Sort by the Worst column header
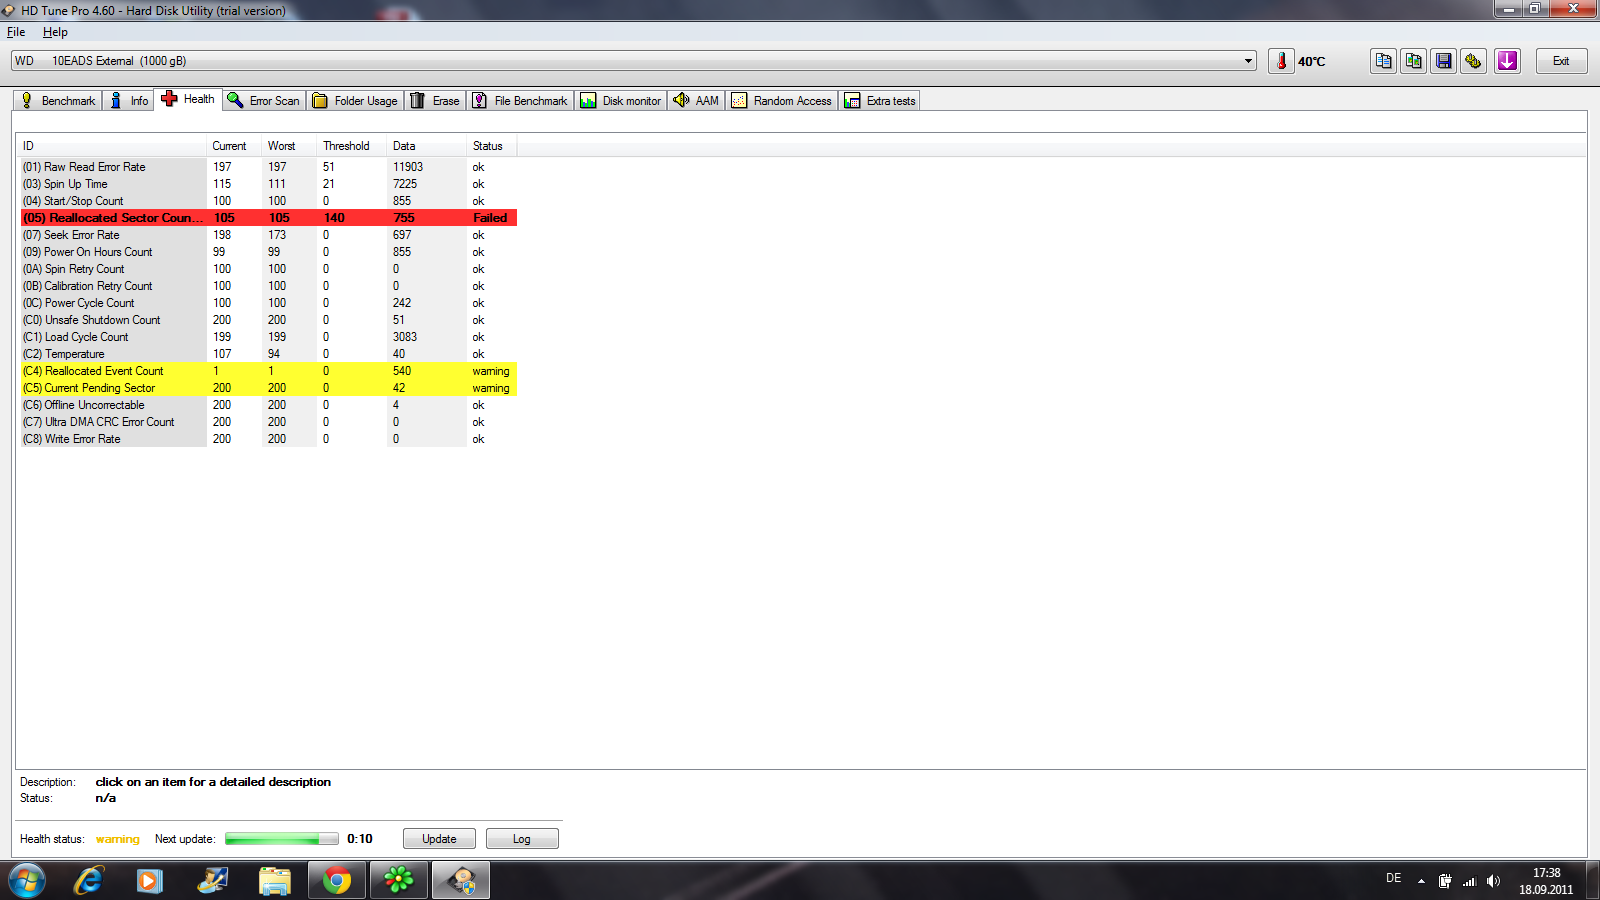 coord(289,146)
